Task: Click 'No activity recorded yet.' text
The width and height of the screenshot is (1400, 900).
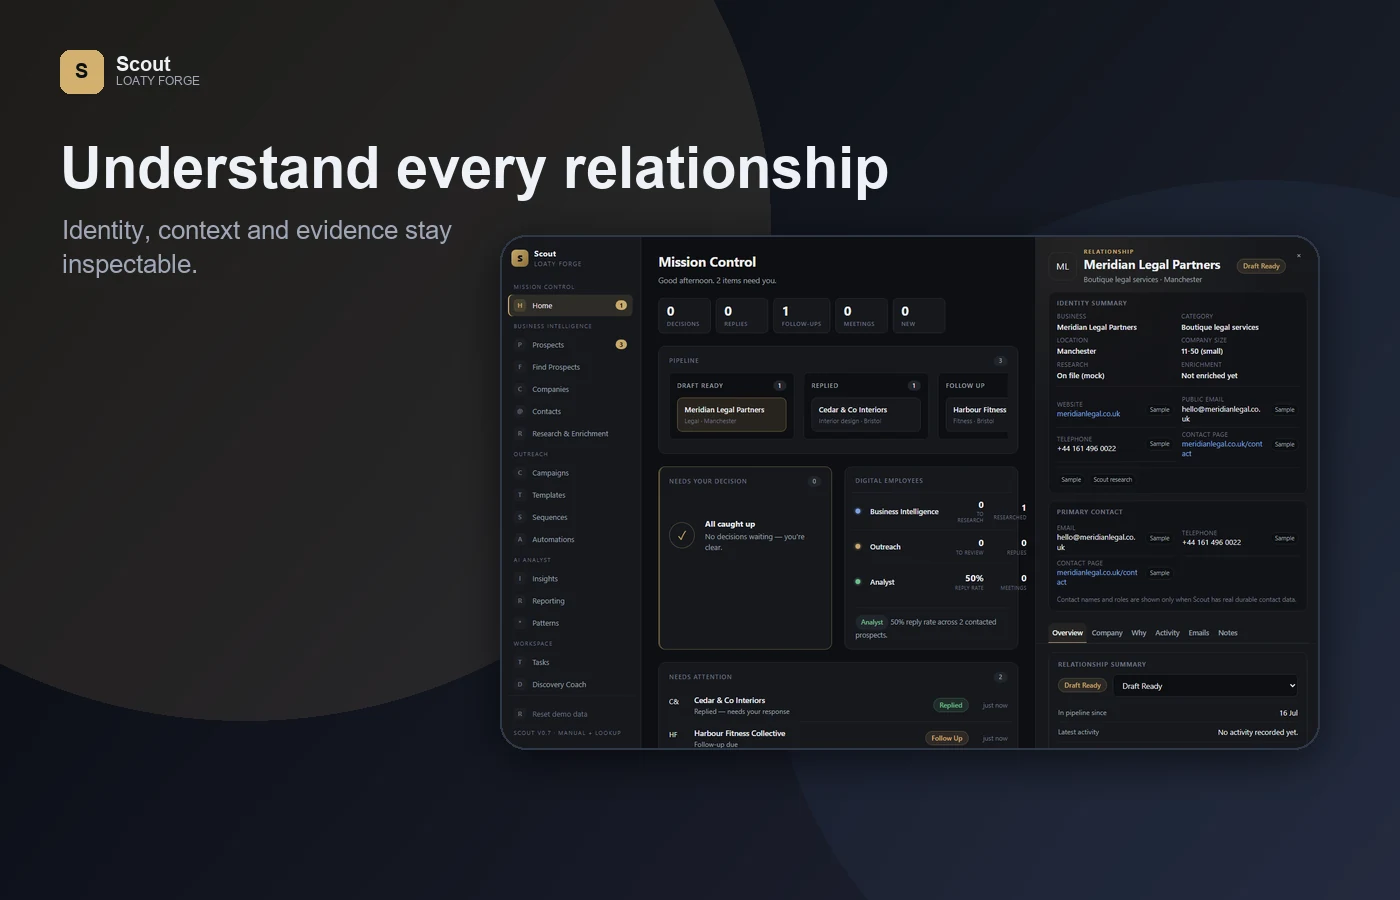Action: click(x=1257, y=732)
